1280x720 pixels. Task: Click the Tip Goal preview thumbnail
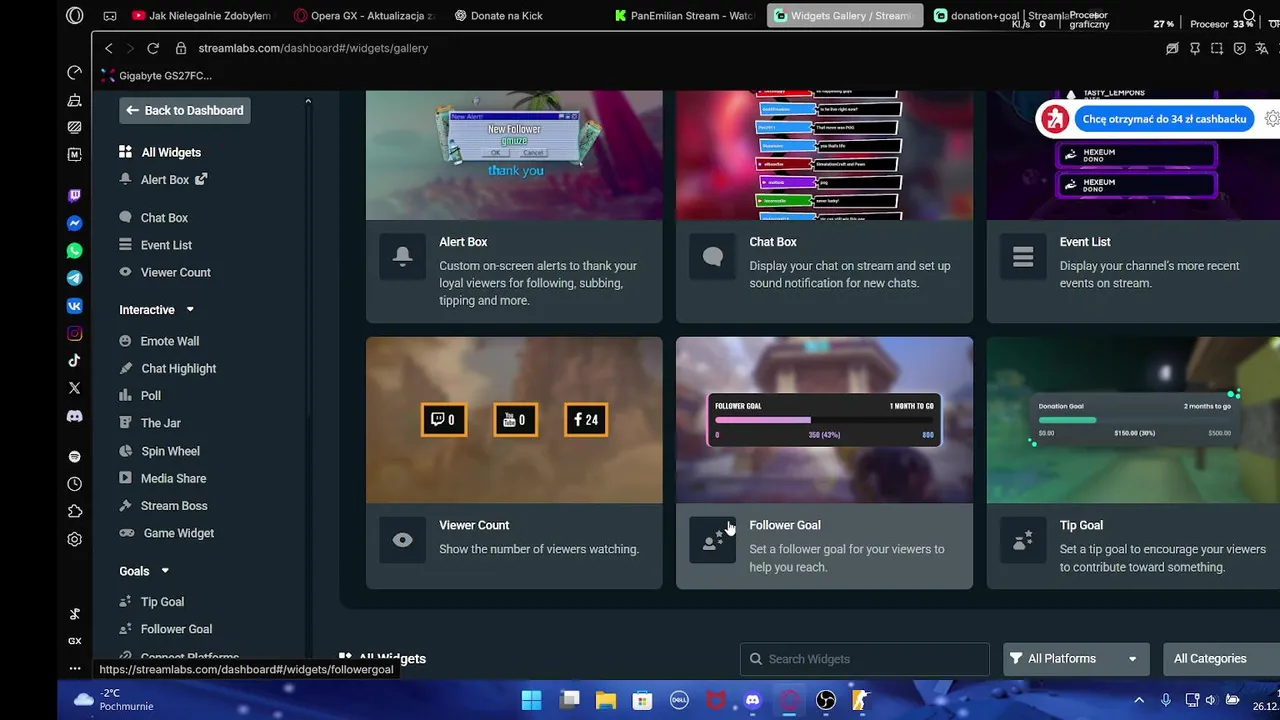[1133, 420]
